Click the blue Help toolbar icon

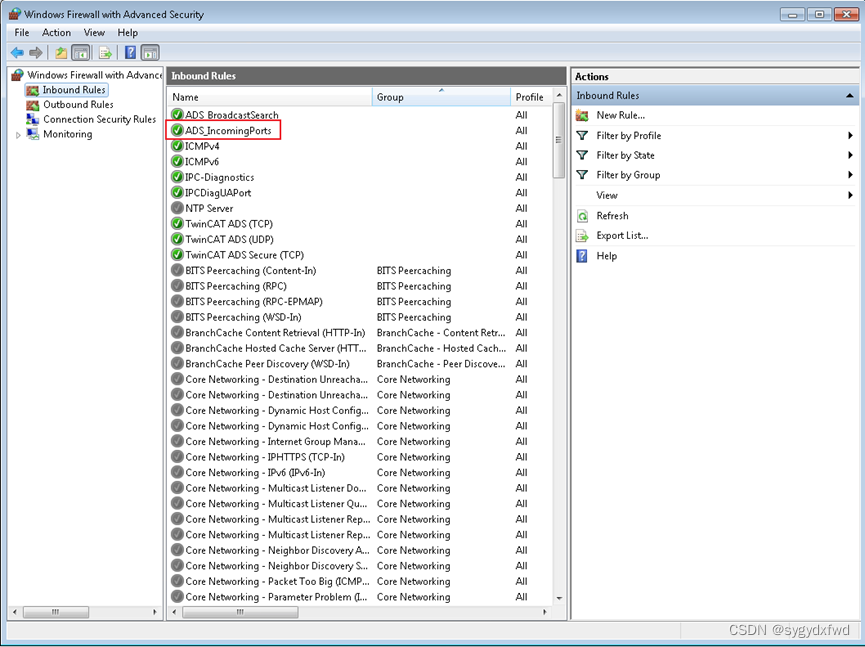[x=130, y=52]
